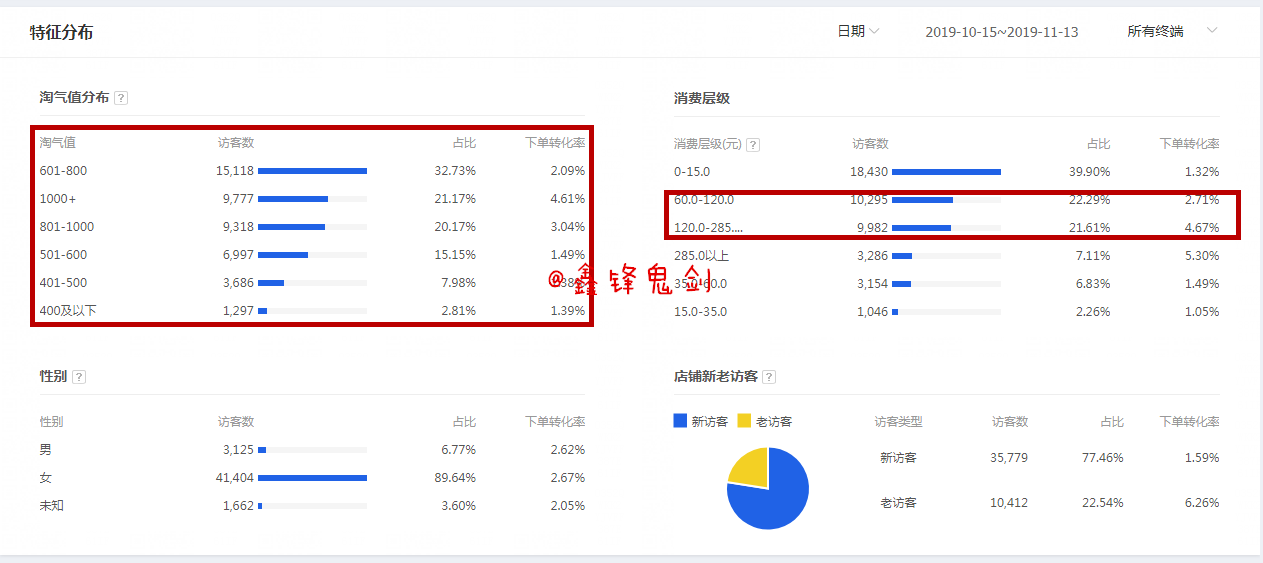Click help icon next to 淘气值分布
This screenshot has width=1263, height=563.
coord(121,98)
